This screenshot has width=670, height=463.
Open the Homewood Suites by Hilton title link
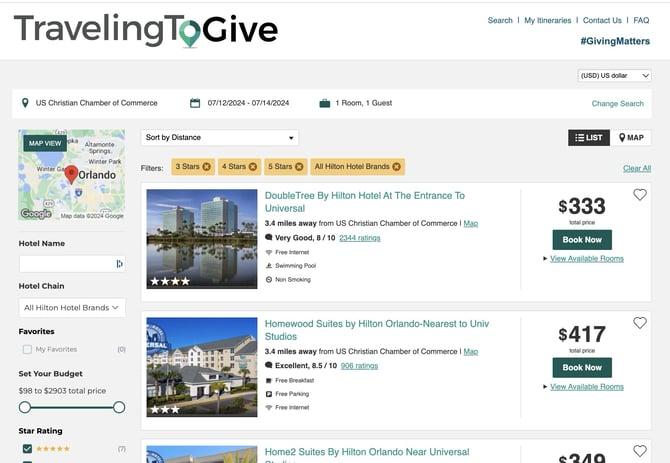click(x=377, y=330)
